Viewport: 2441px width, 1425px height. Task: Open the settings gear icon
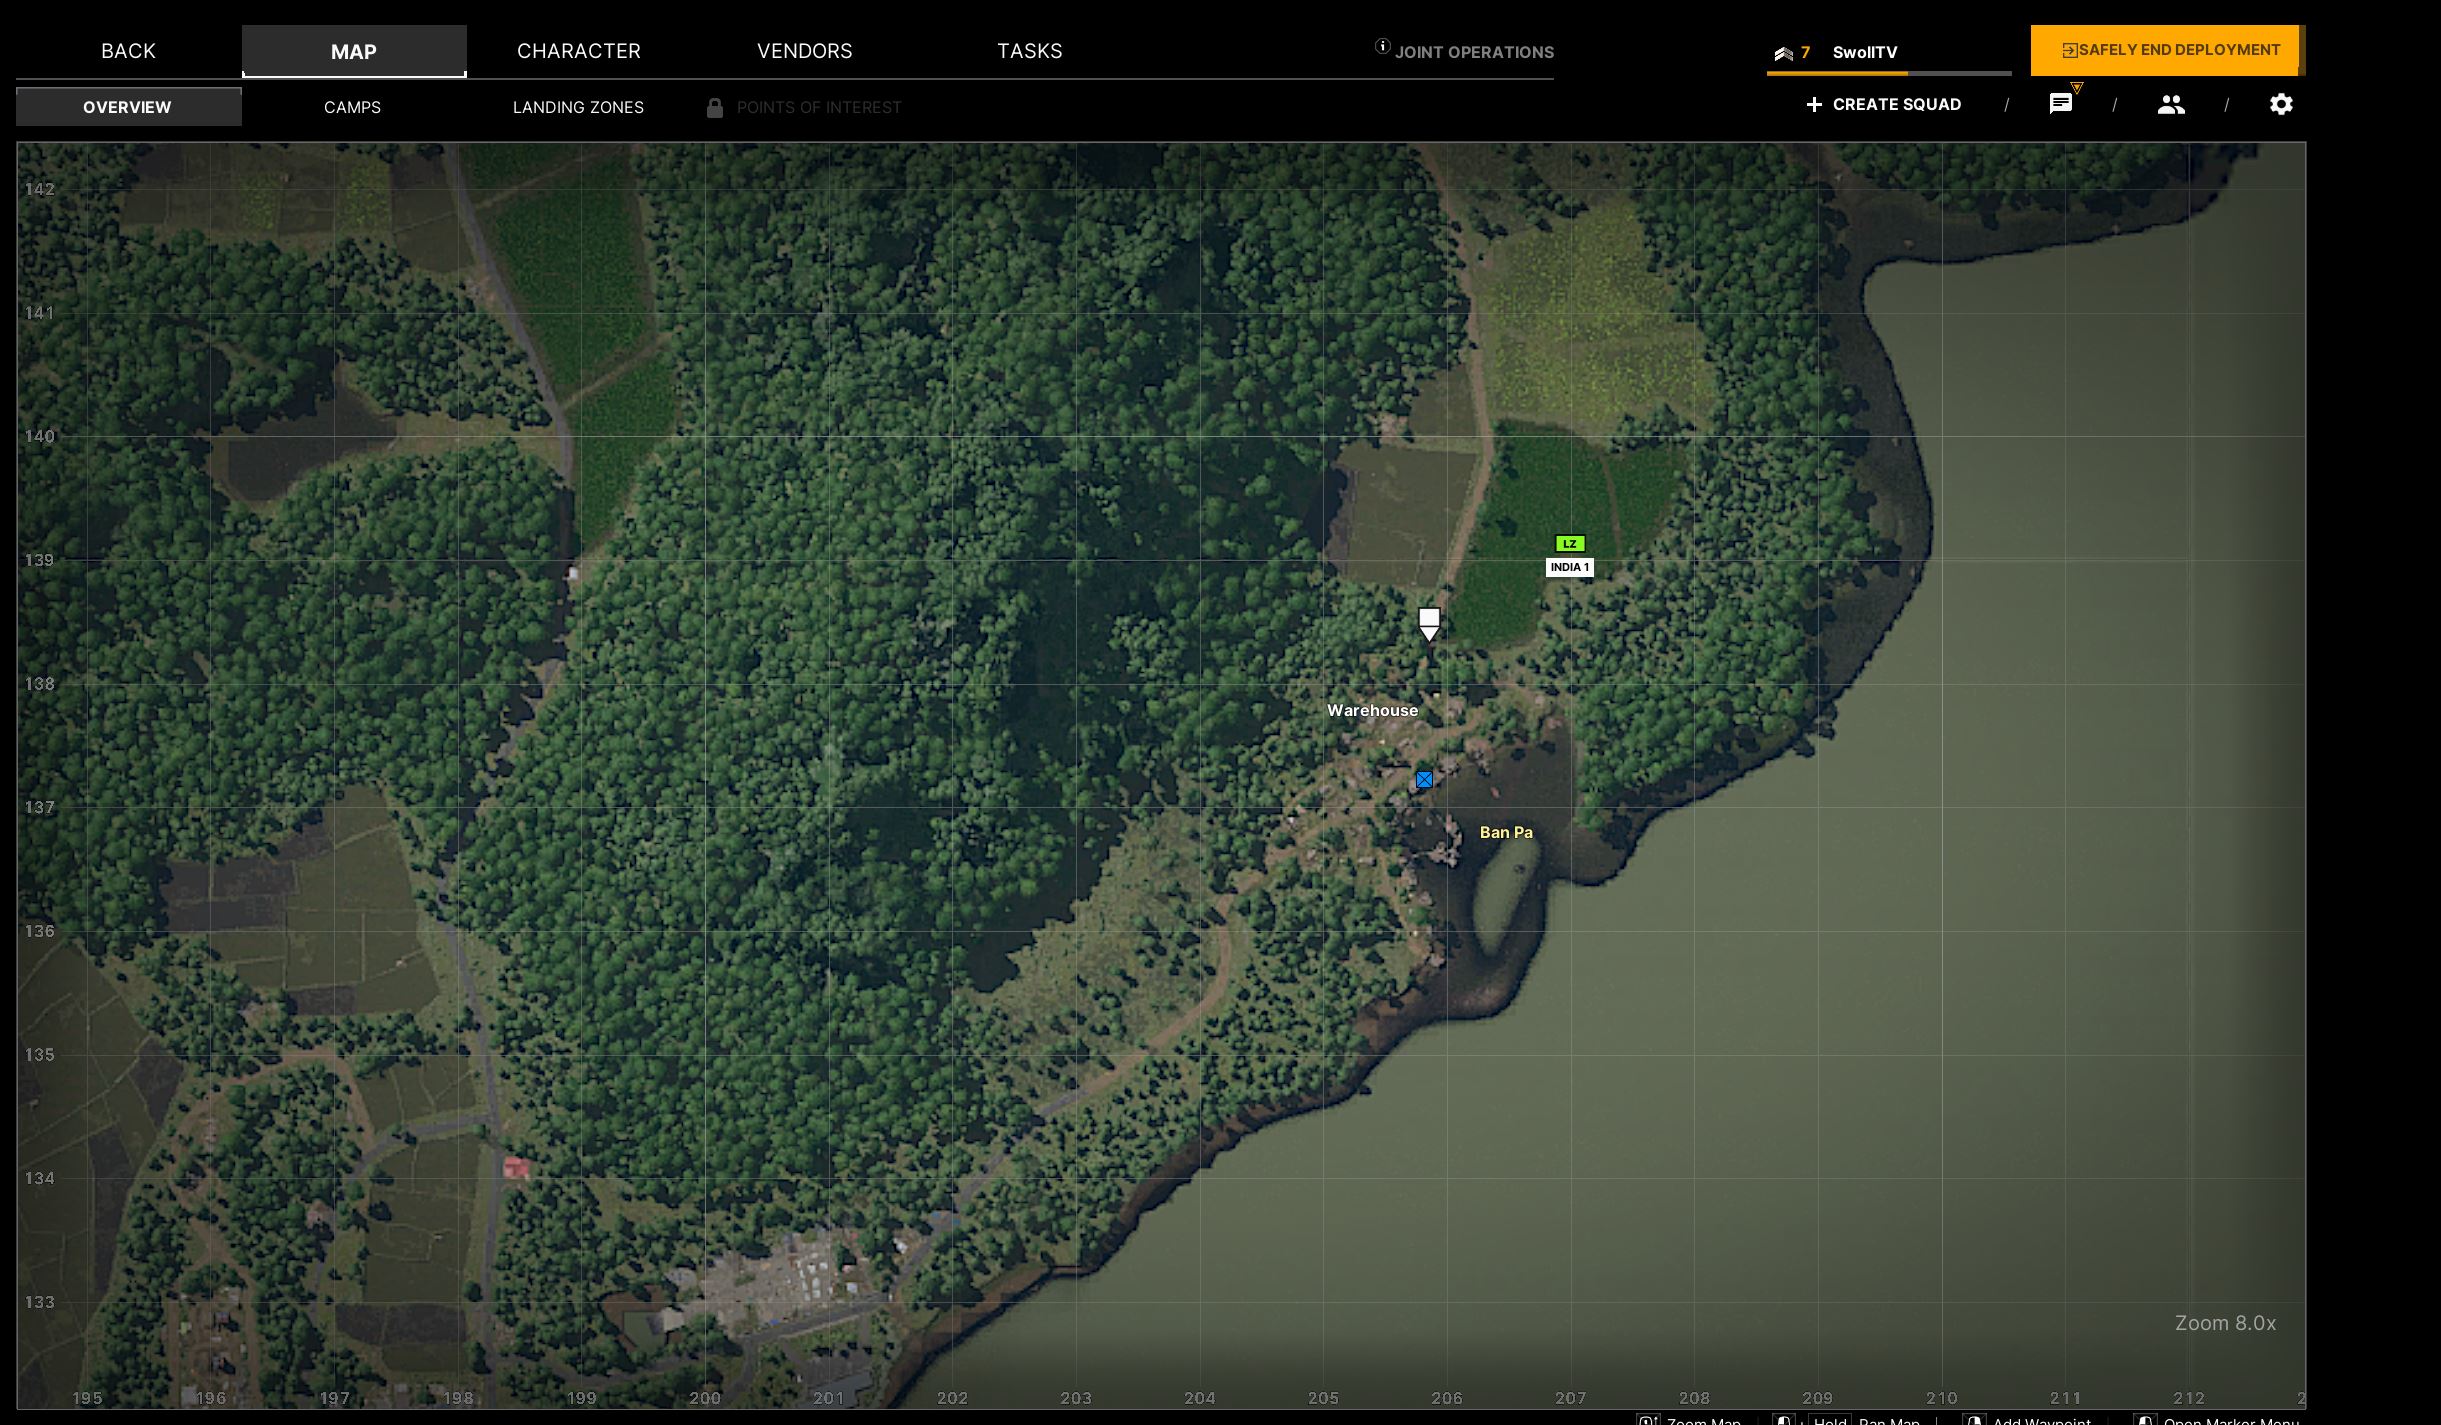pyautogui.click(x=2280, y=104)
